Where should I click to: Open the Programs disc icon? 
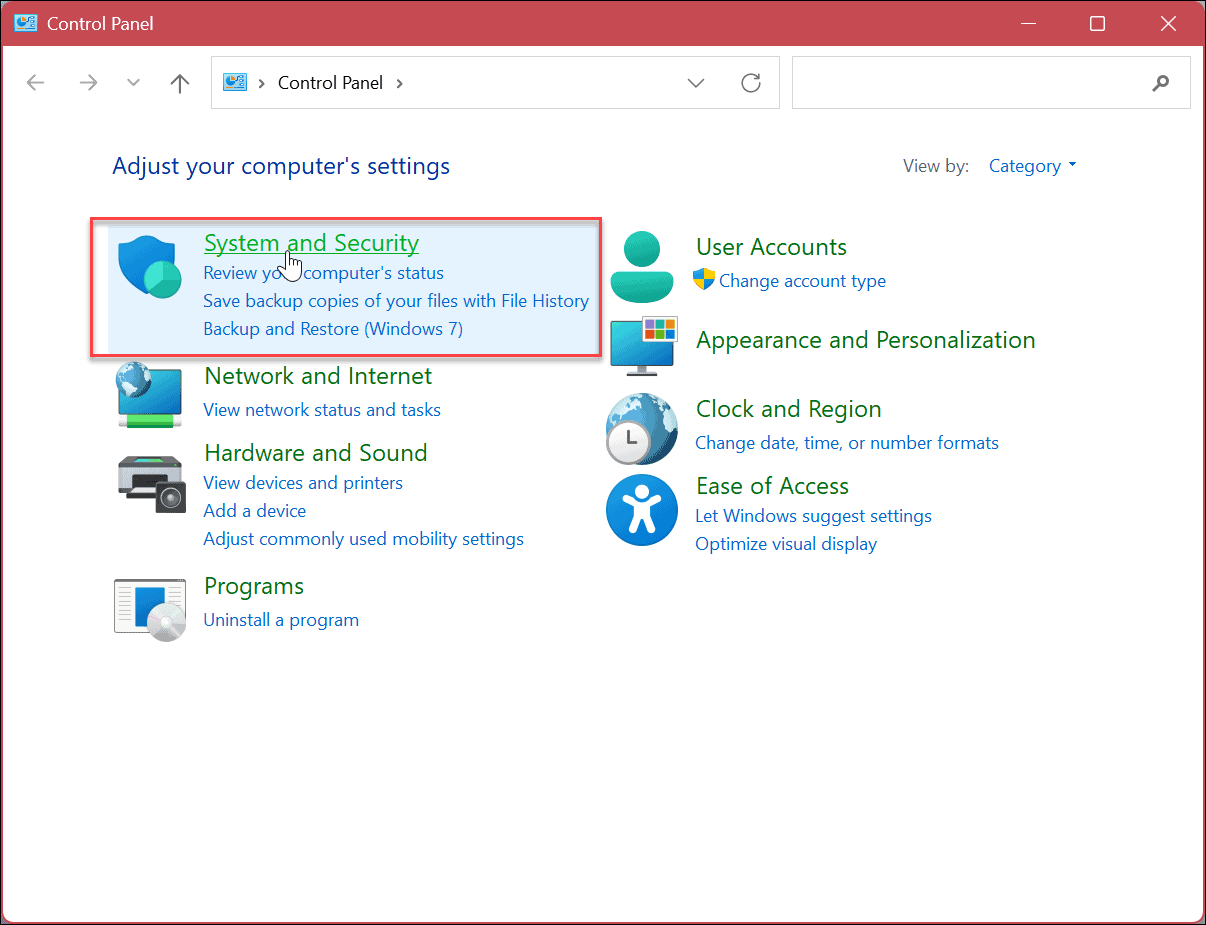click(x=150, y=608)
